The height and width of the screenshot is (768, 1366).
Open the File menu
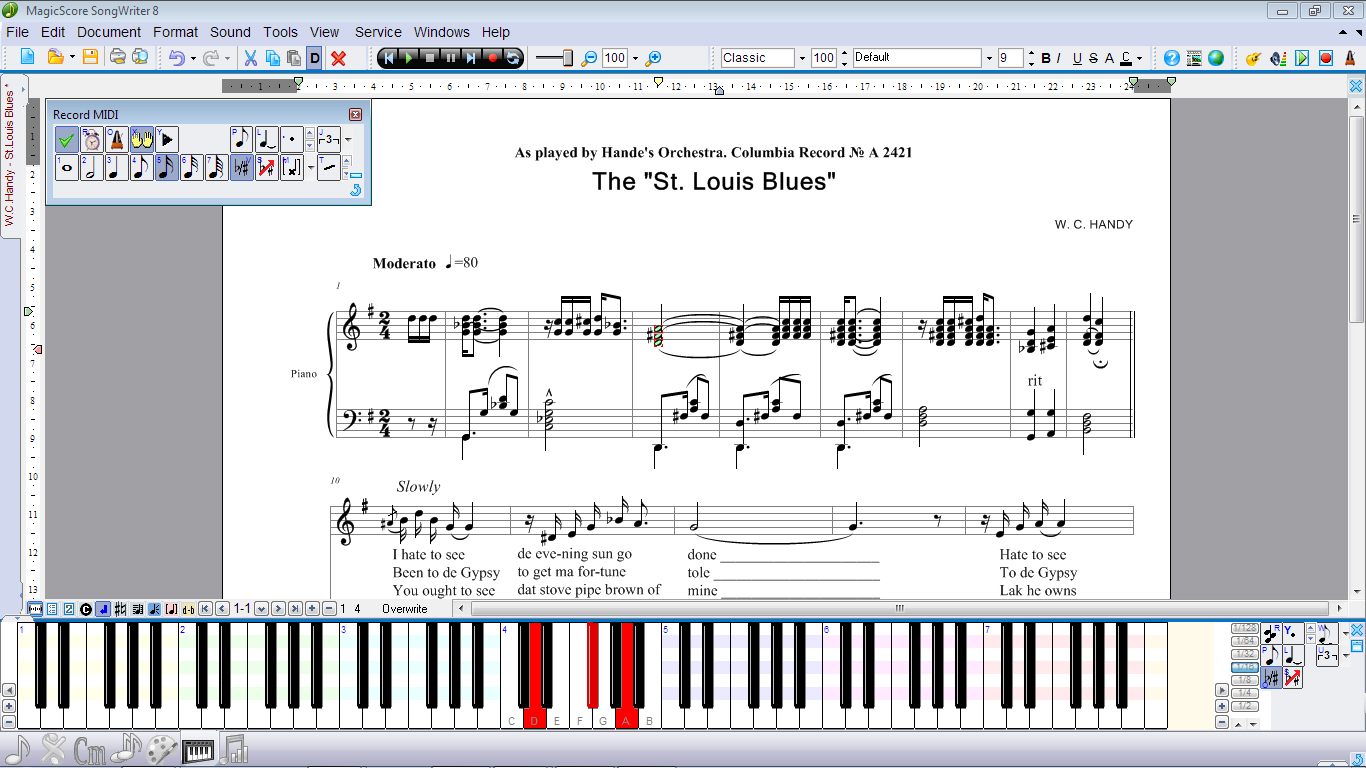[17, 32]
